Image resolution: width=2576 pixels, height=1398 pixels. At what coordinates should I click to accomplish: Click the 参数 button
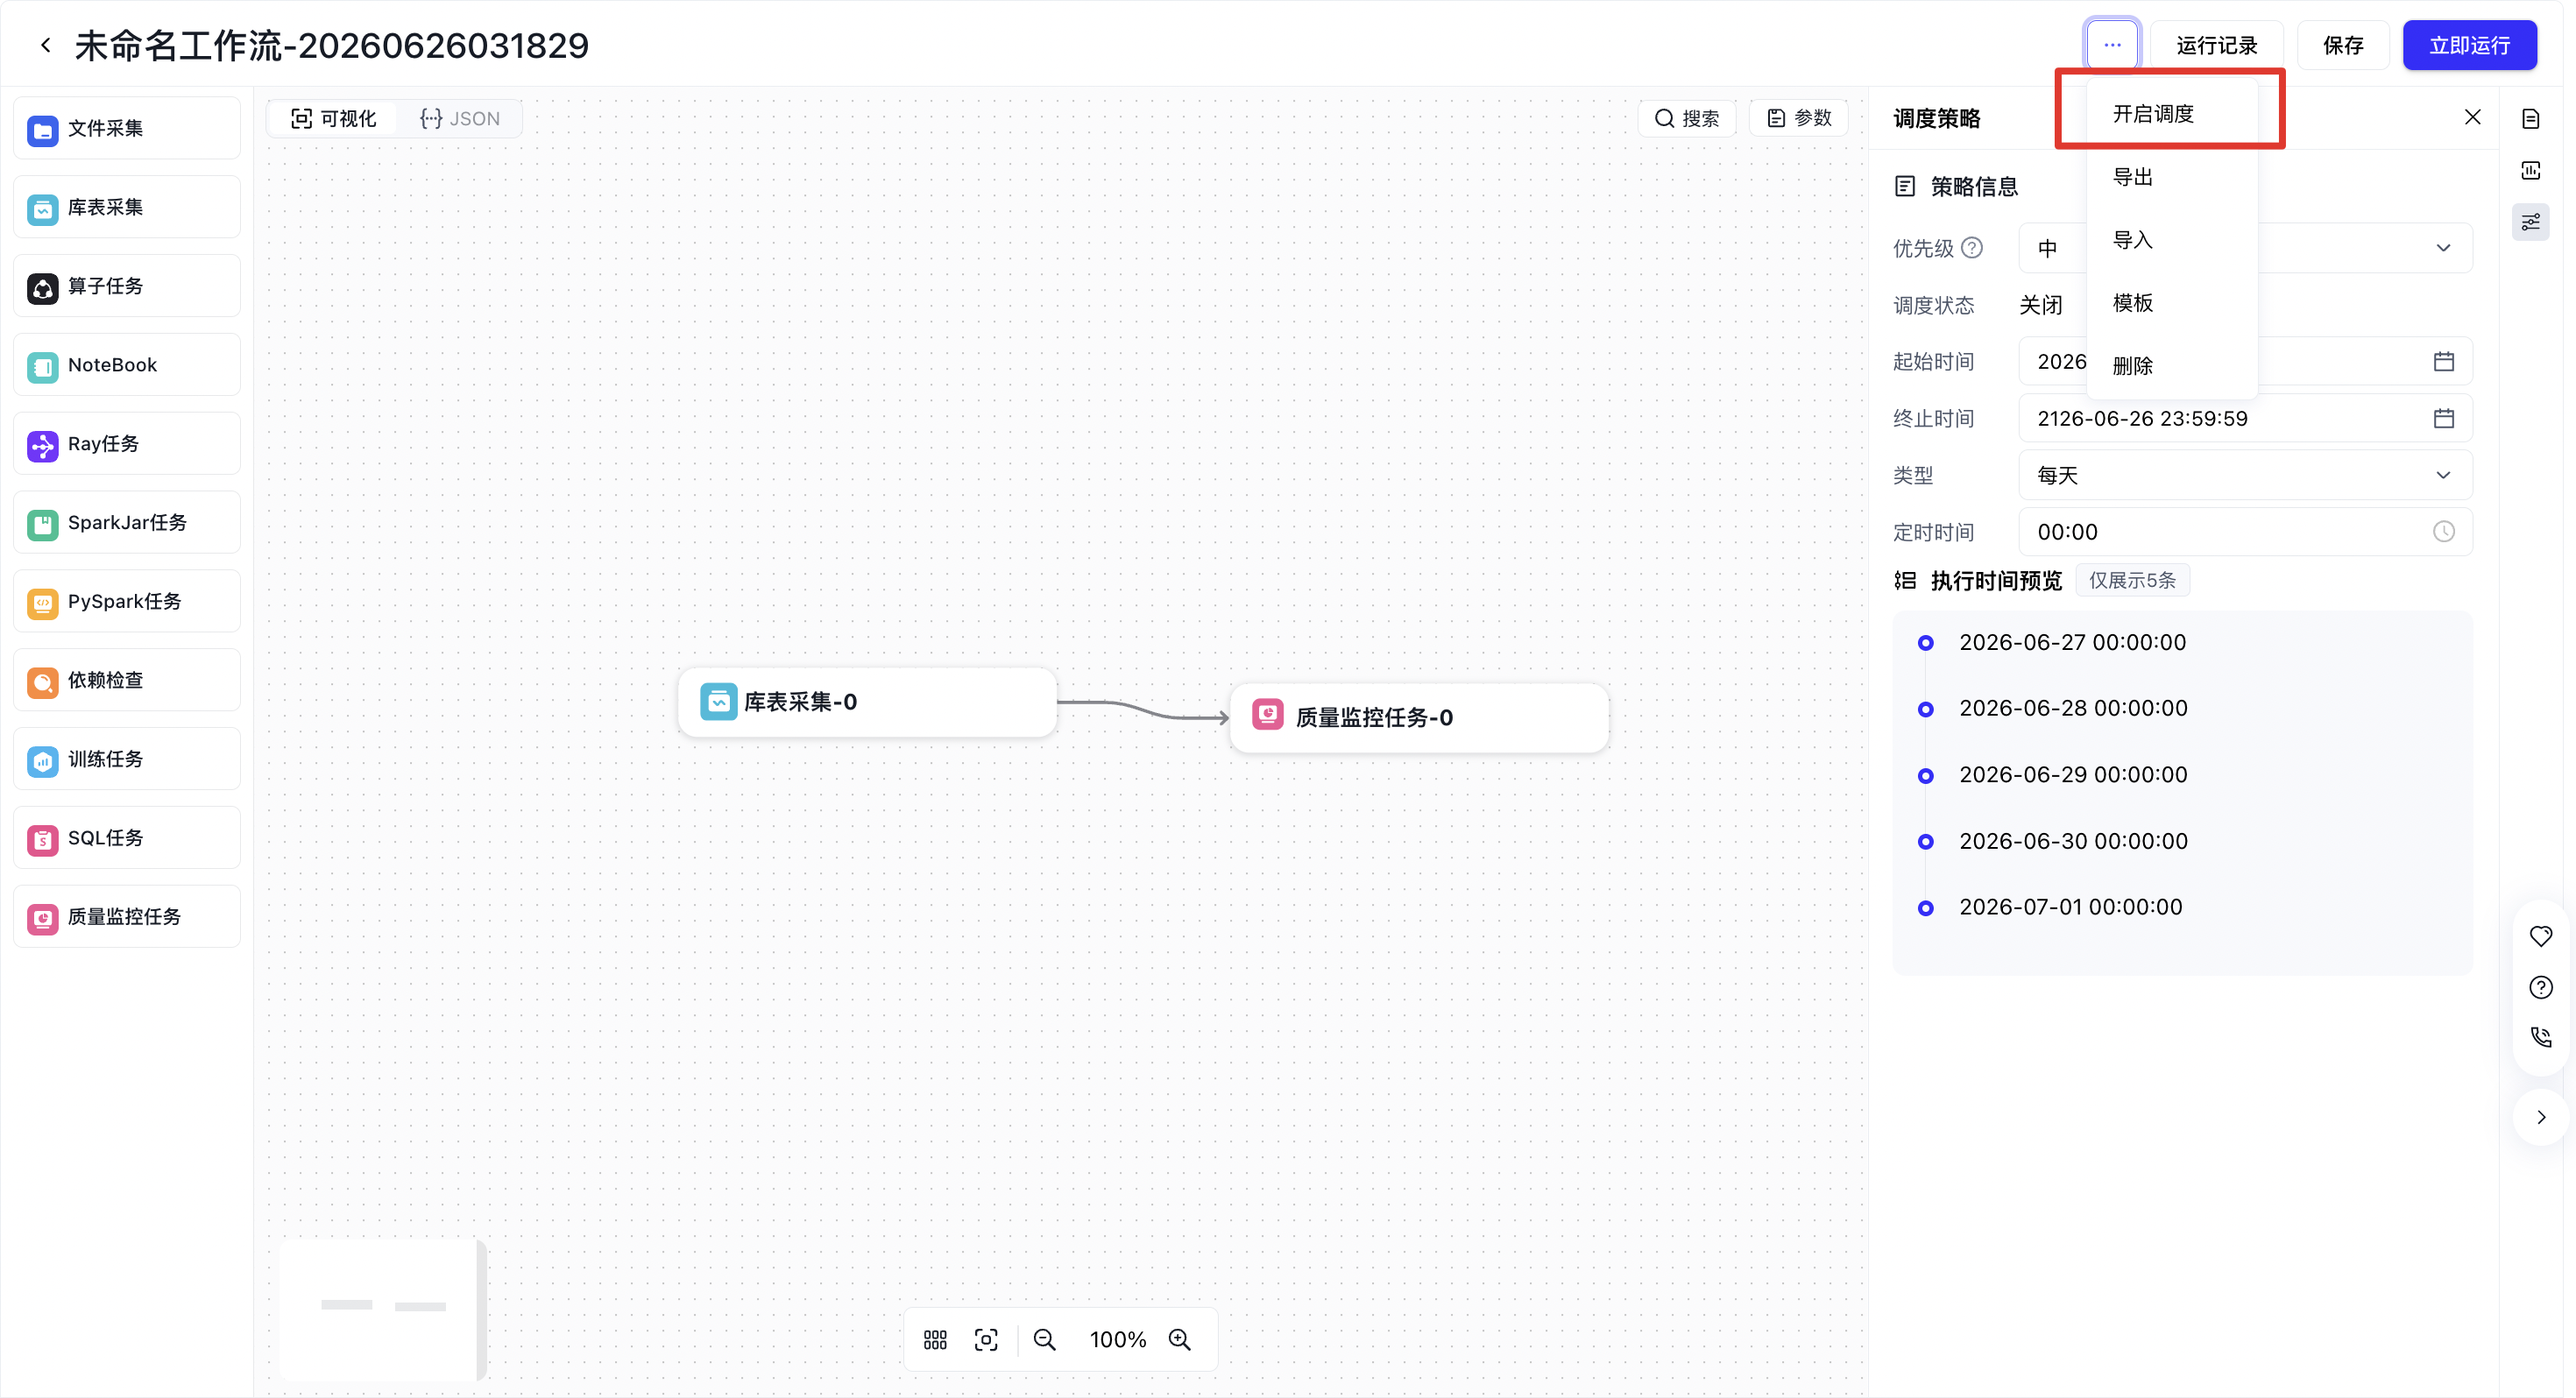(1799, 119)
